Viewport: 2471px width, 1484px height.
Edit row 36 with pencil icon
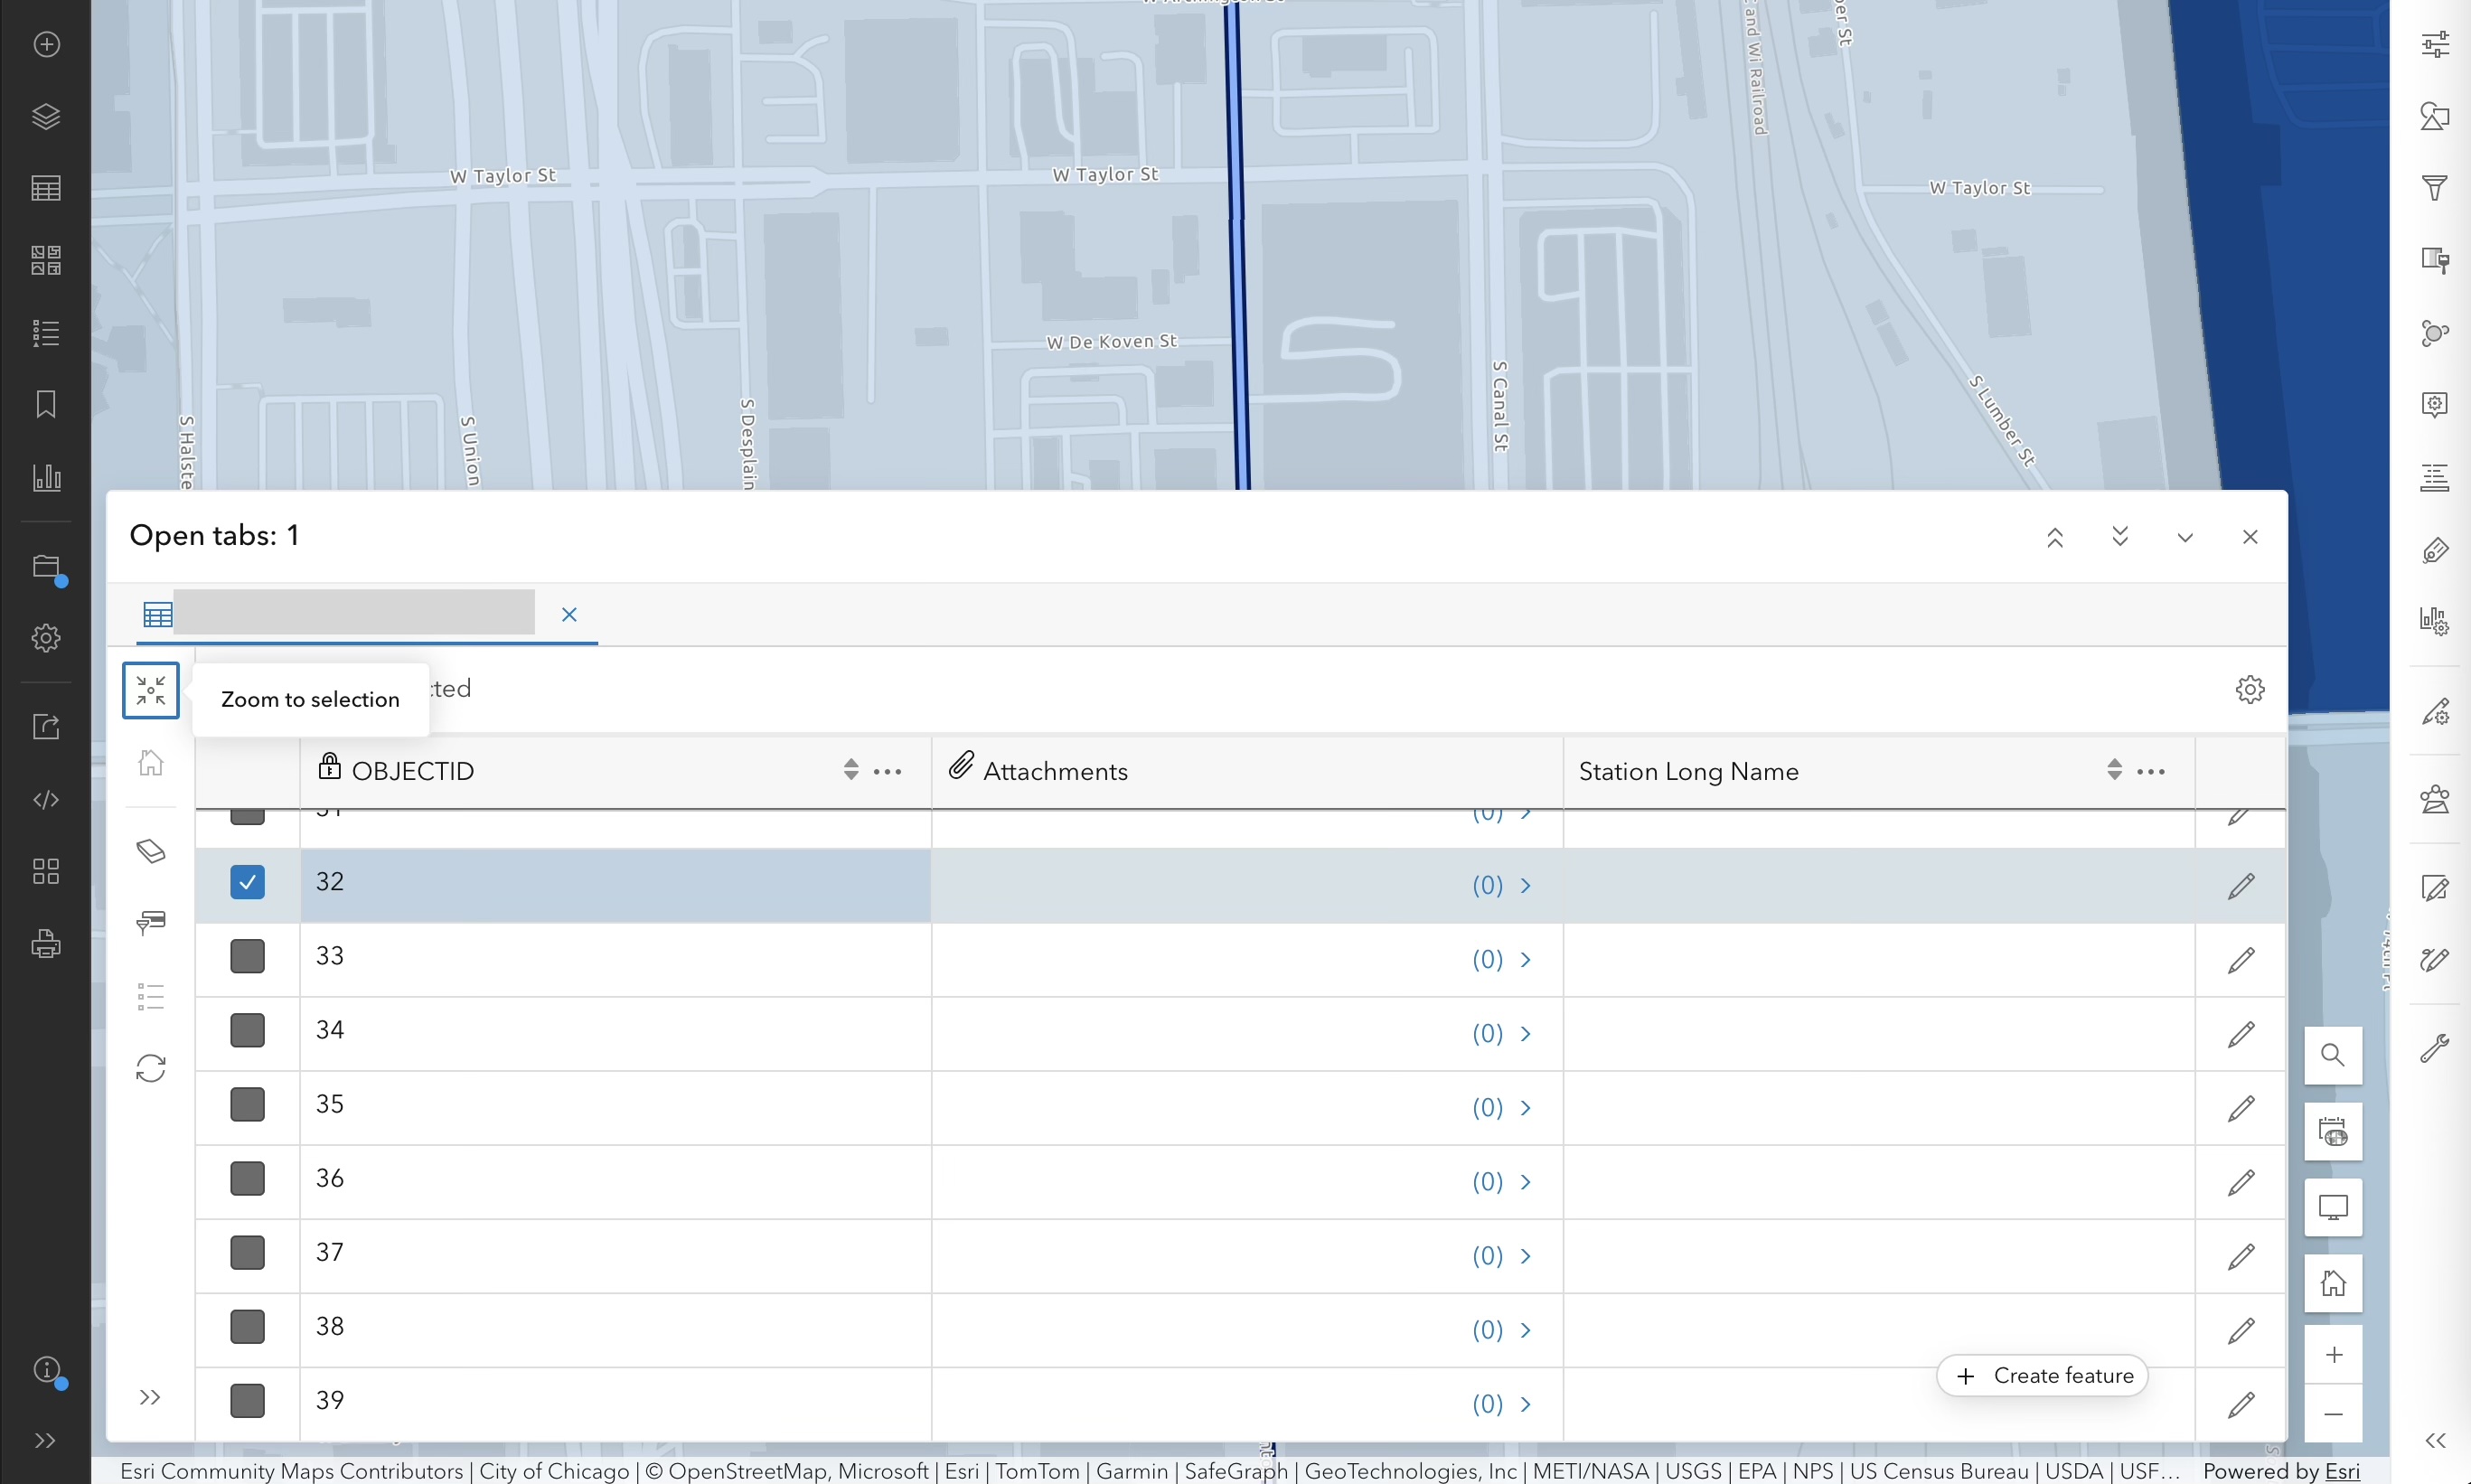pyautogui.click(x=2241, y=1182)
